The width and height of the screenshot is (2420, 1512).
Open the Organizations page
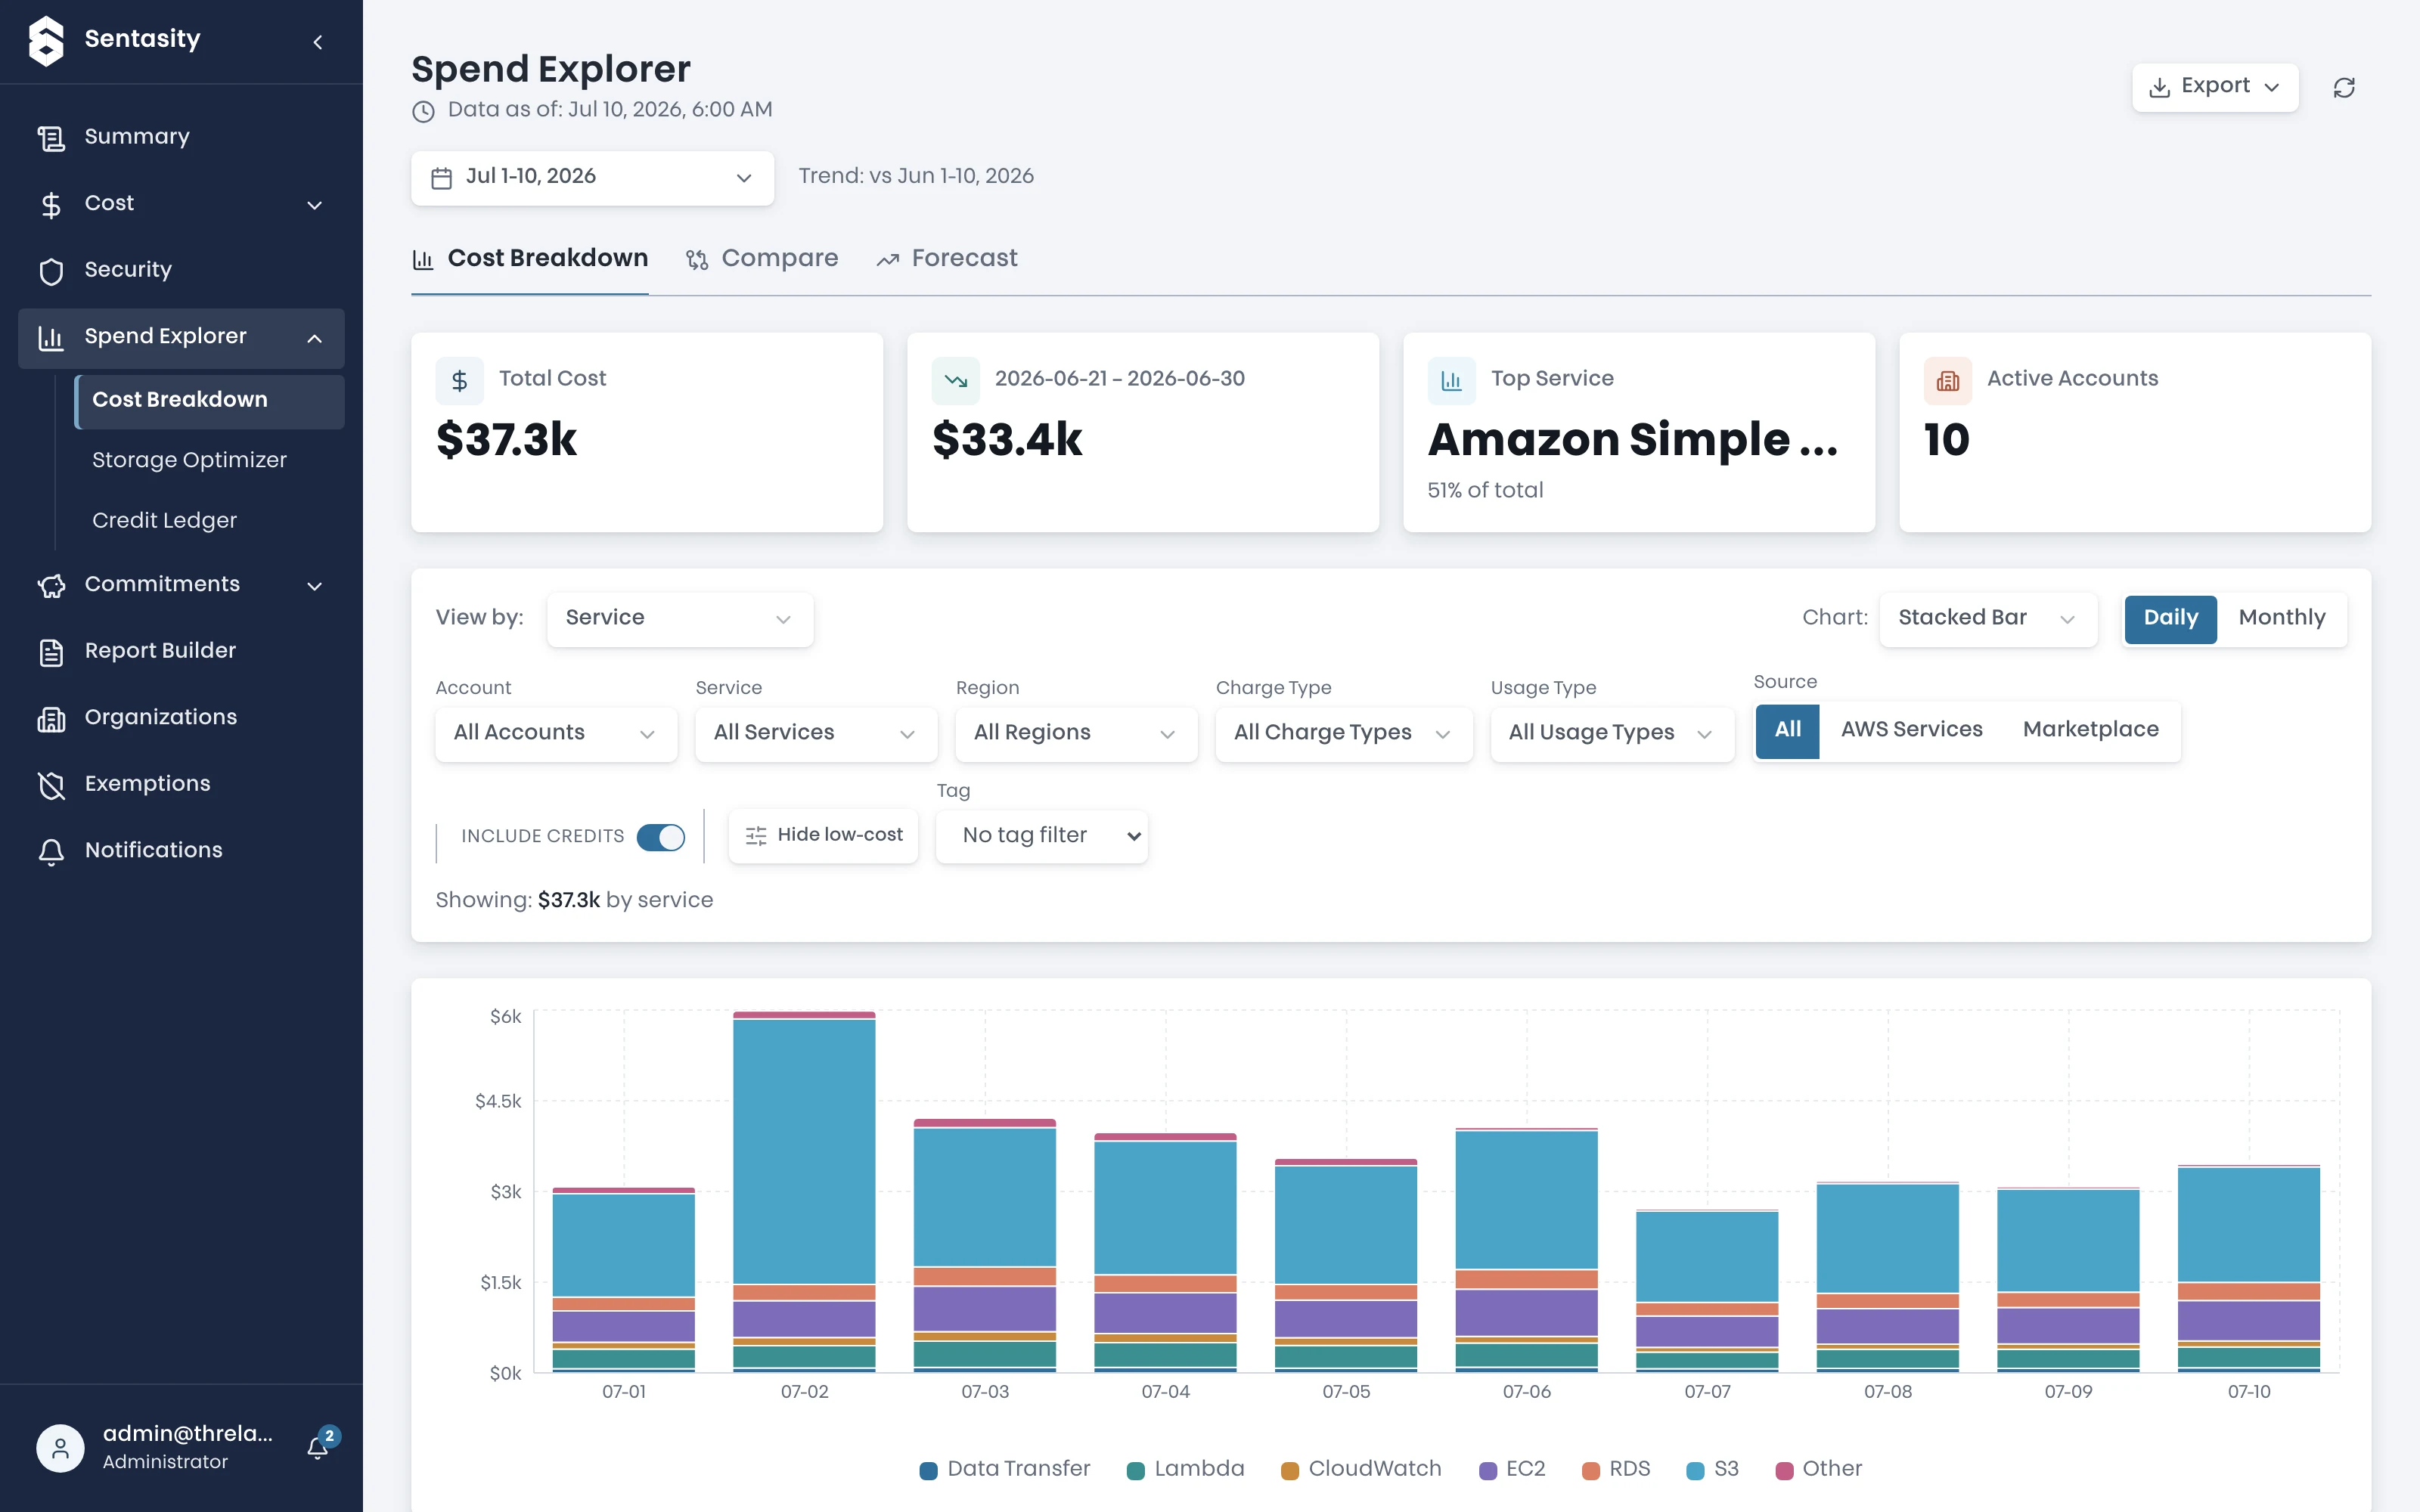tap(181, 718)
